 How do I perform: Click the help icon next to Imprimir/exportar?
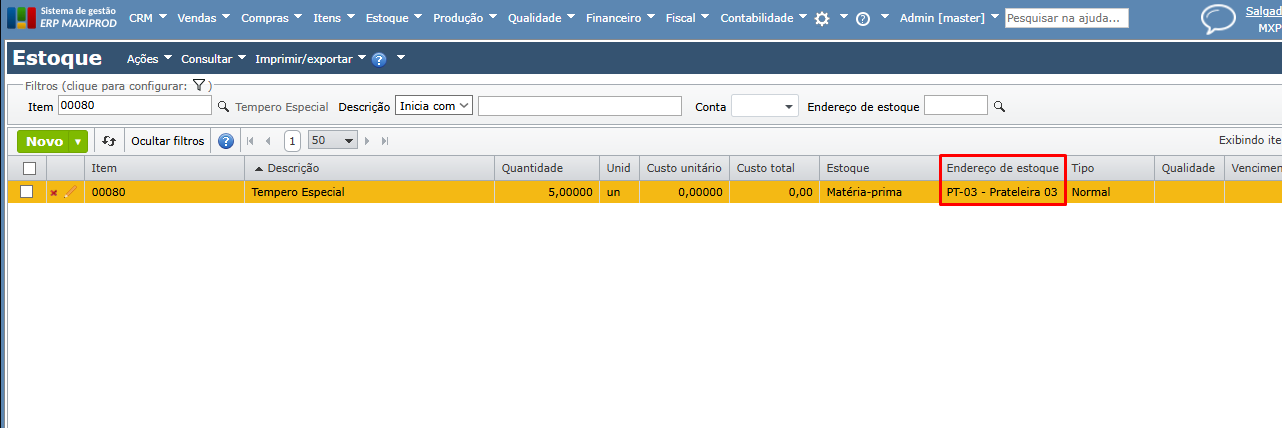point(379,59)
